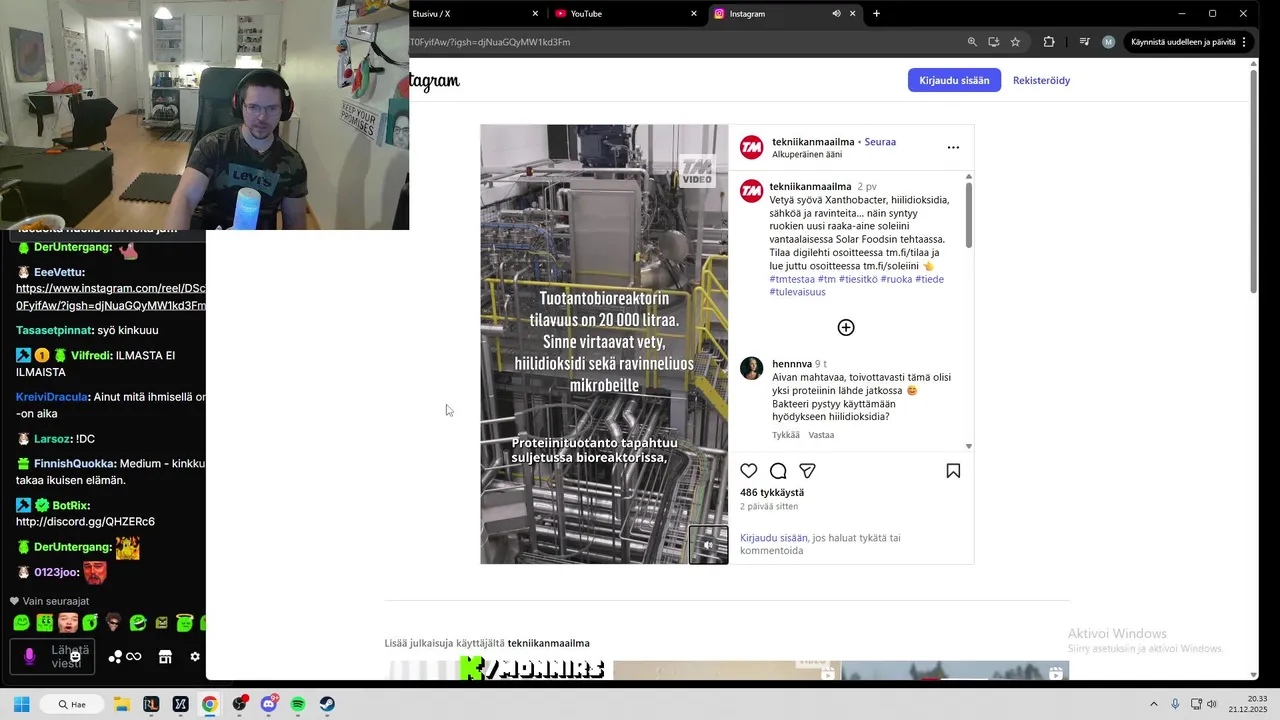Close the YouTube tab
The image size is (1280, 720).
(694, 14)
